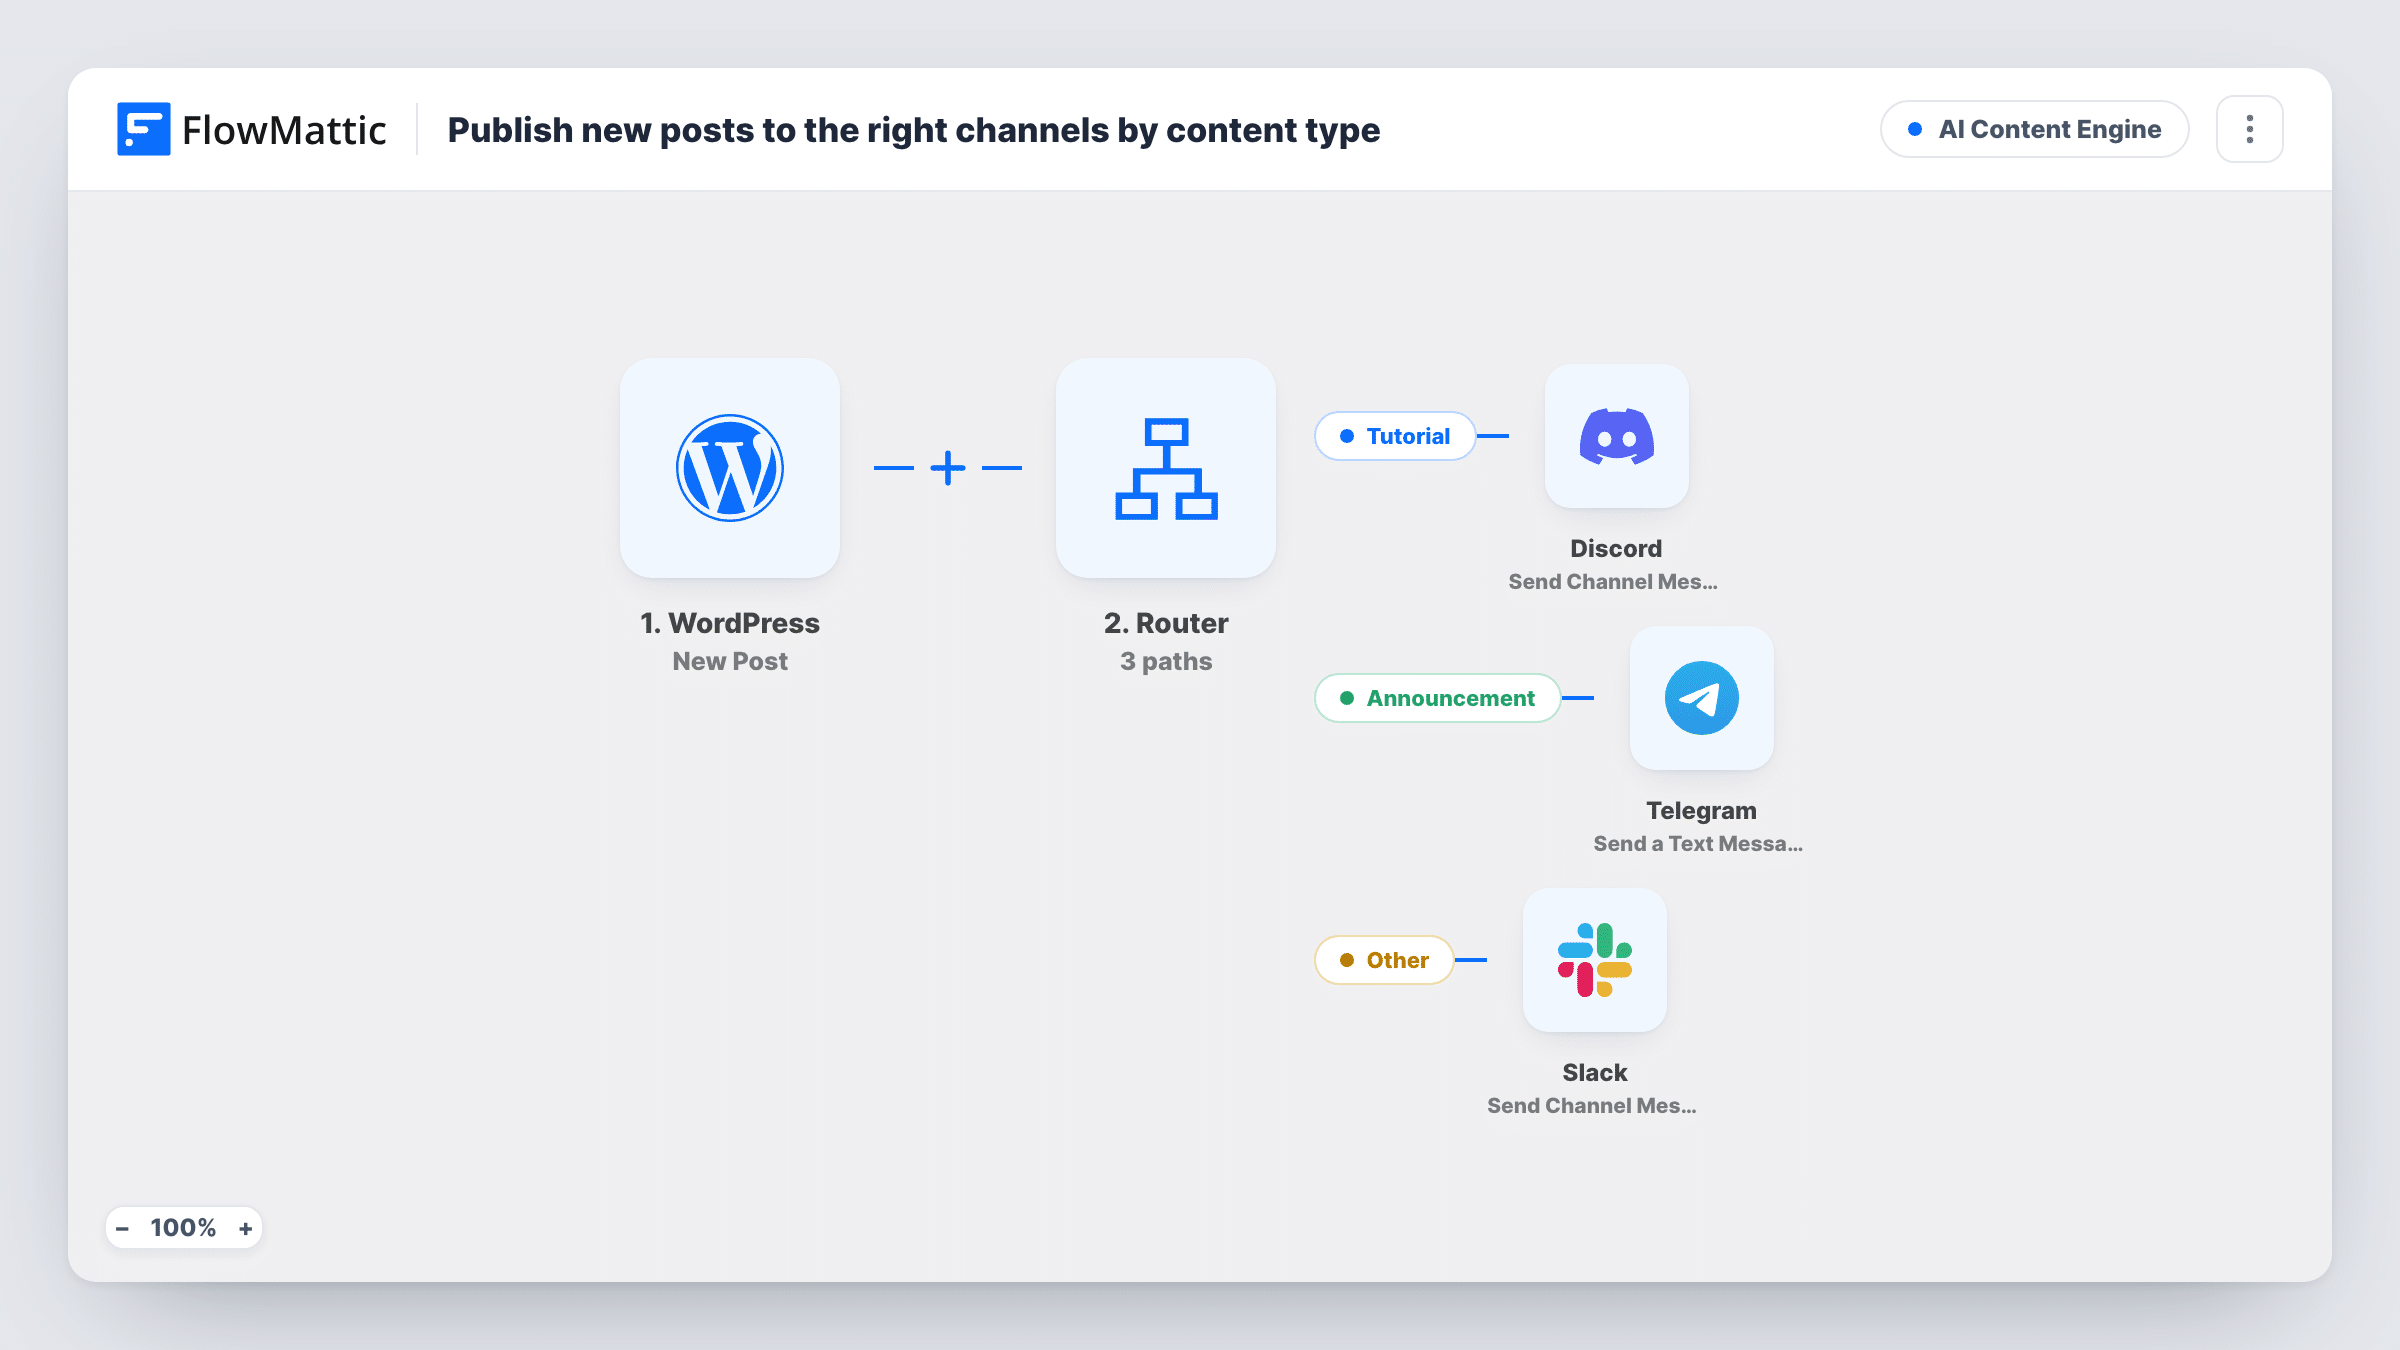Viewport: 2400px width, 1350px height.
Task: Click the FlowMattic logo
Action: coord(251,129)
